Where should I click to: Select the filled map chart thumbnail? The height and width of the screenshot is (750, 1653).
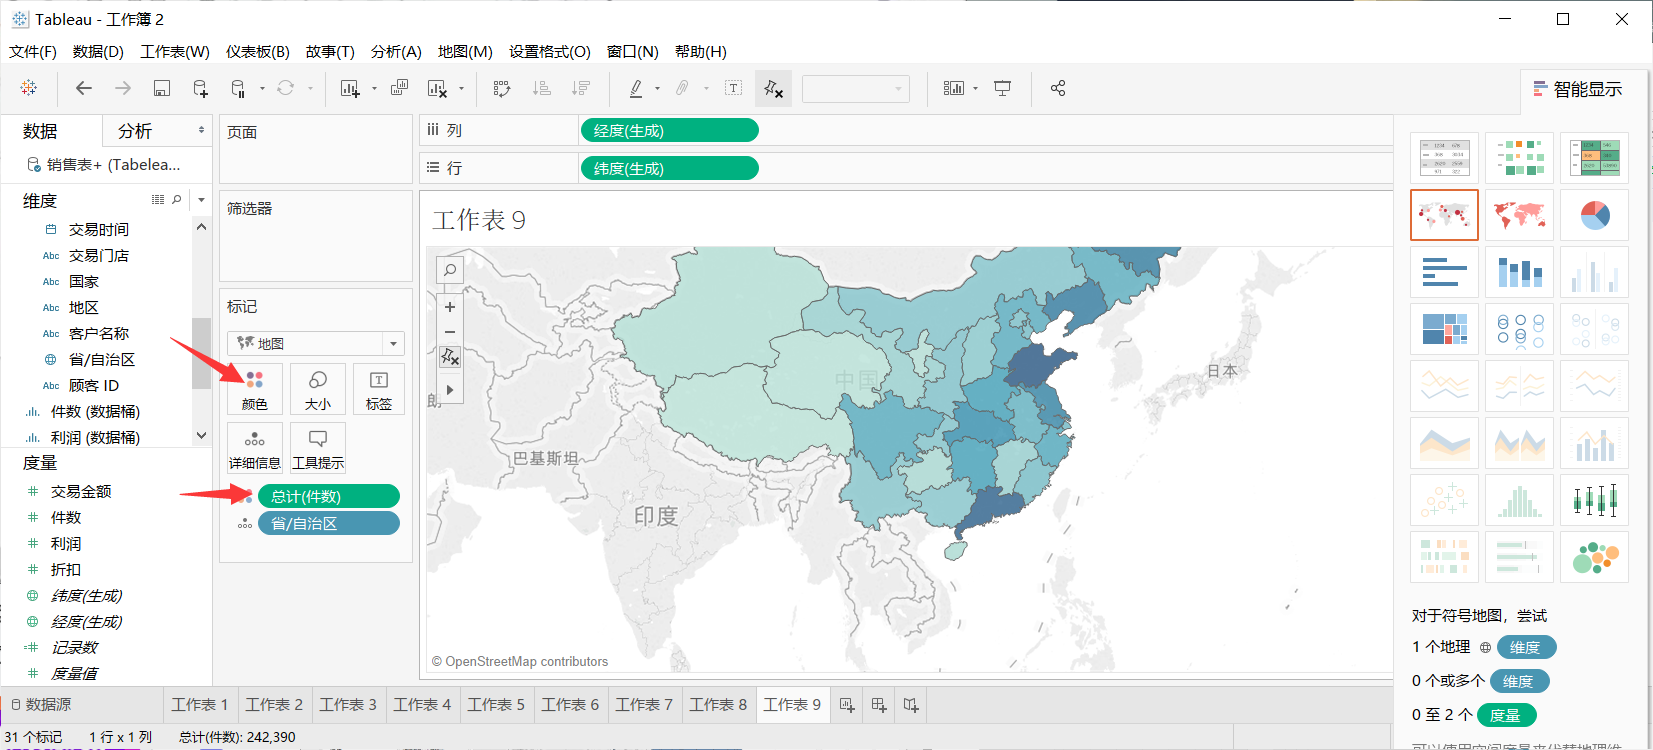click(x=1519, y=215)
